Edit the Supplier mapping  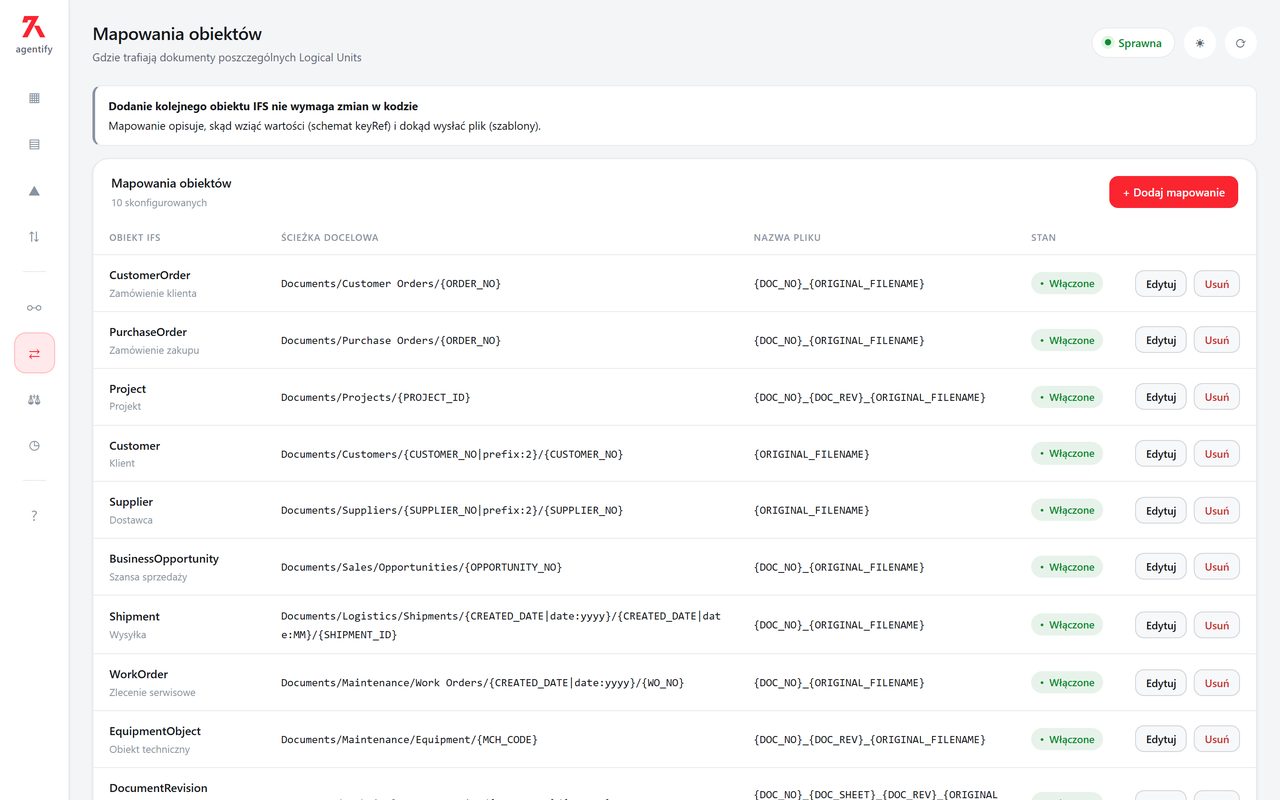tap(1160, 510)
